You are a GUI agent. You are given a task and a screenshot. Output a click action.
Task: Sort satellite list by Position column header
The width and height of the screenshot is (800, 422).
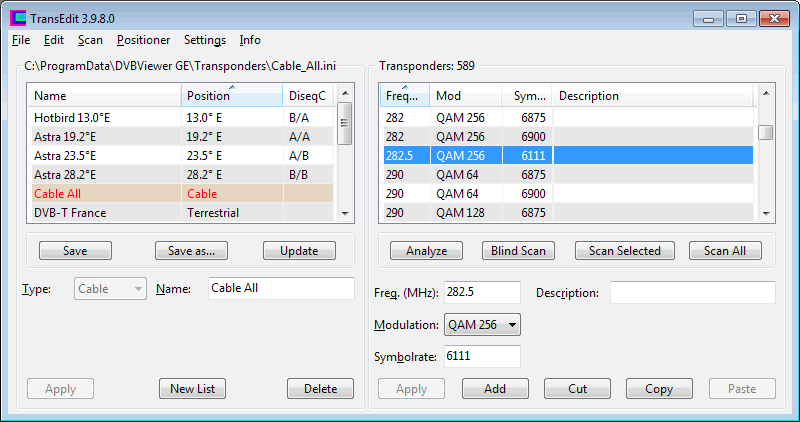pos(231,96)
